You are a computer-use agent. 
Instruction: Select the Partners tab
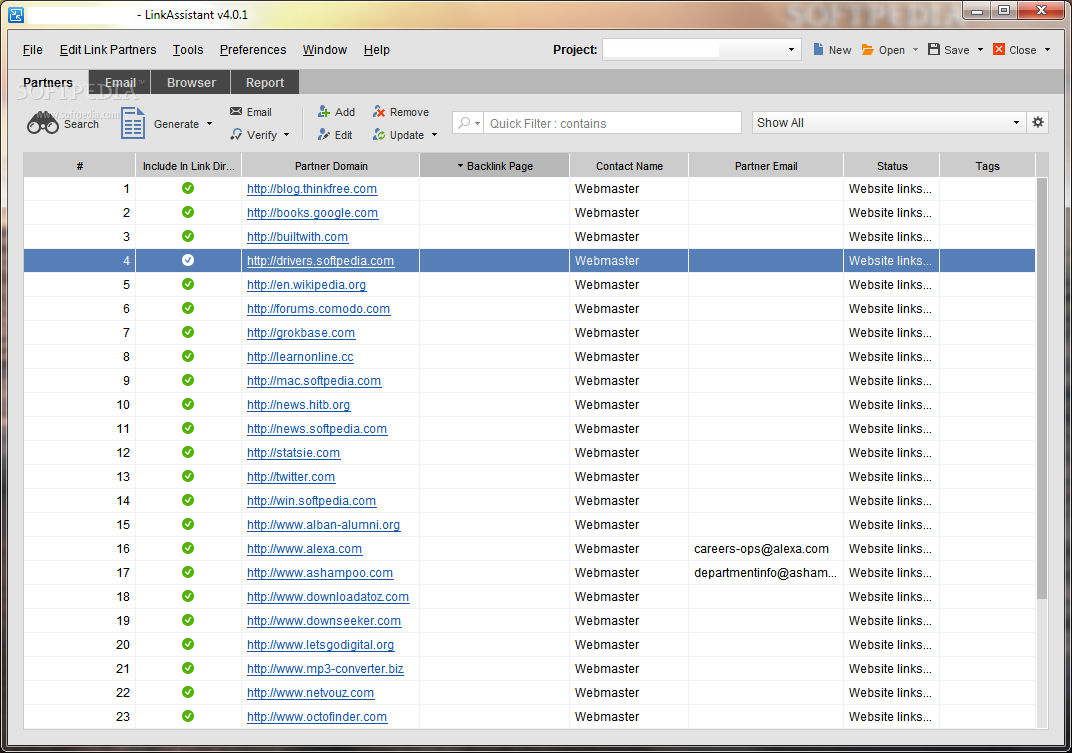point(48,82)
